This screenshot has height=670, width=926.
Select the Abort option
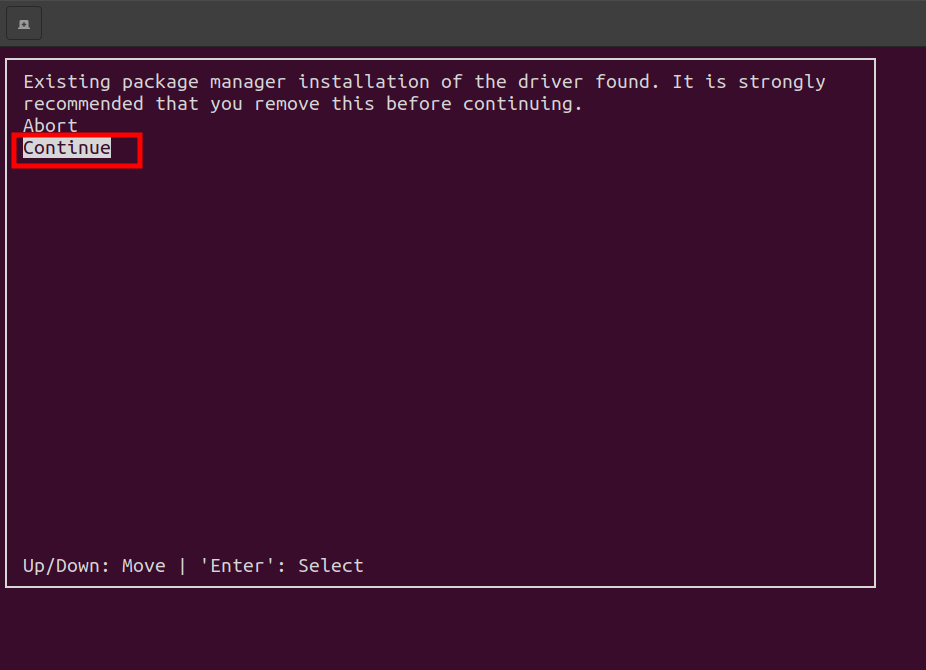point(50,126)
